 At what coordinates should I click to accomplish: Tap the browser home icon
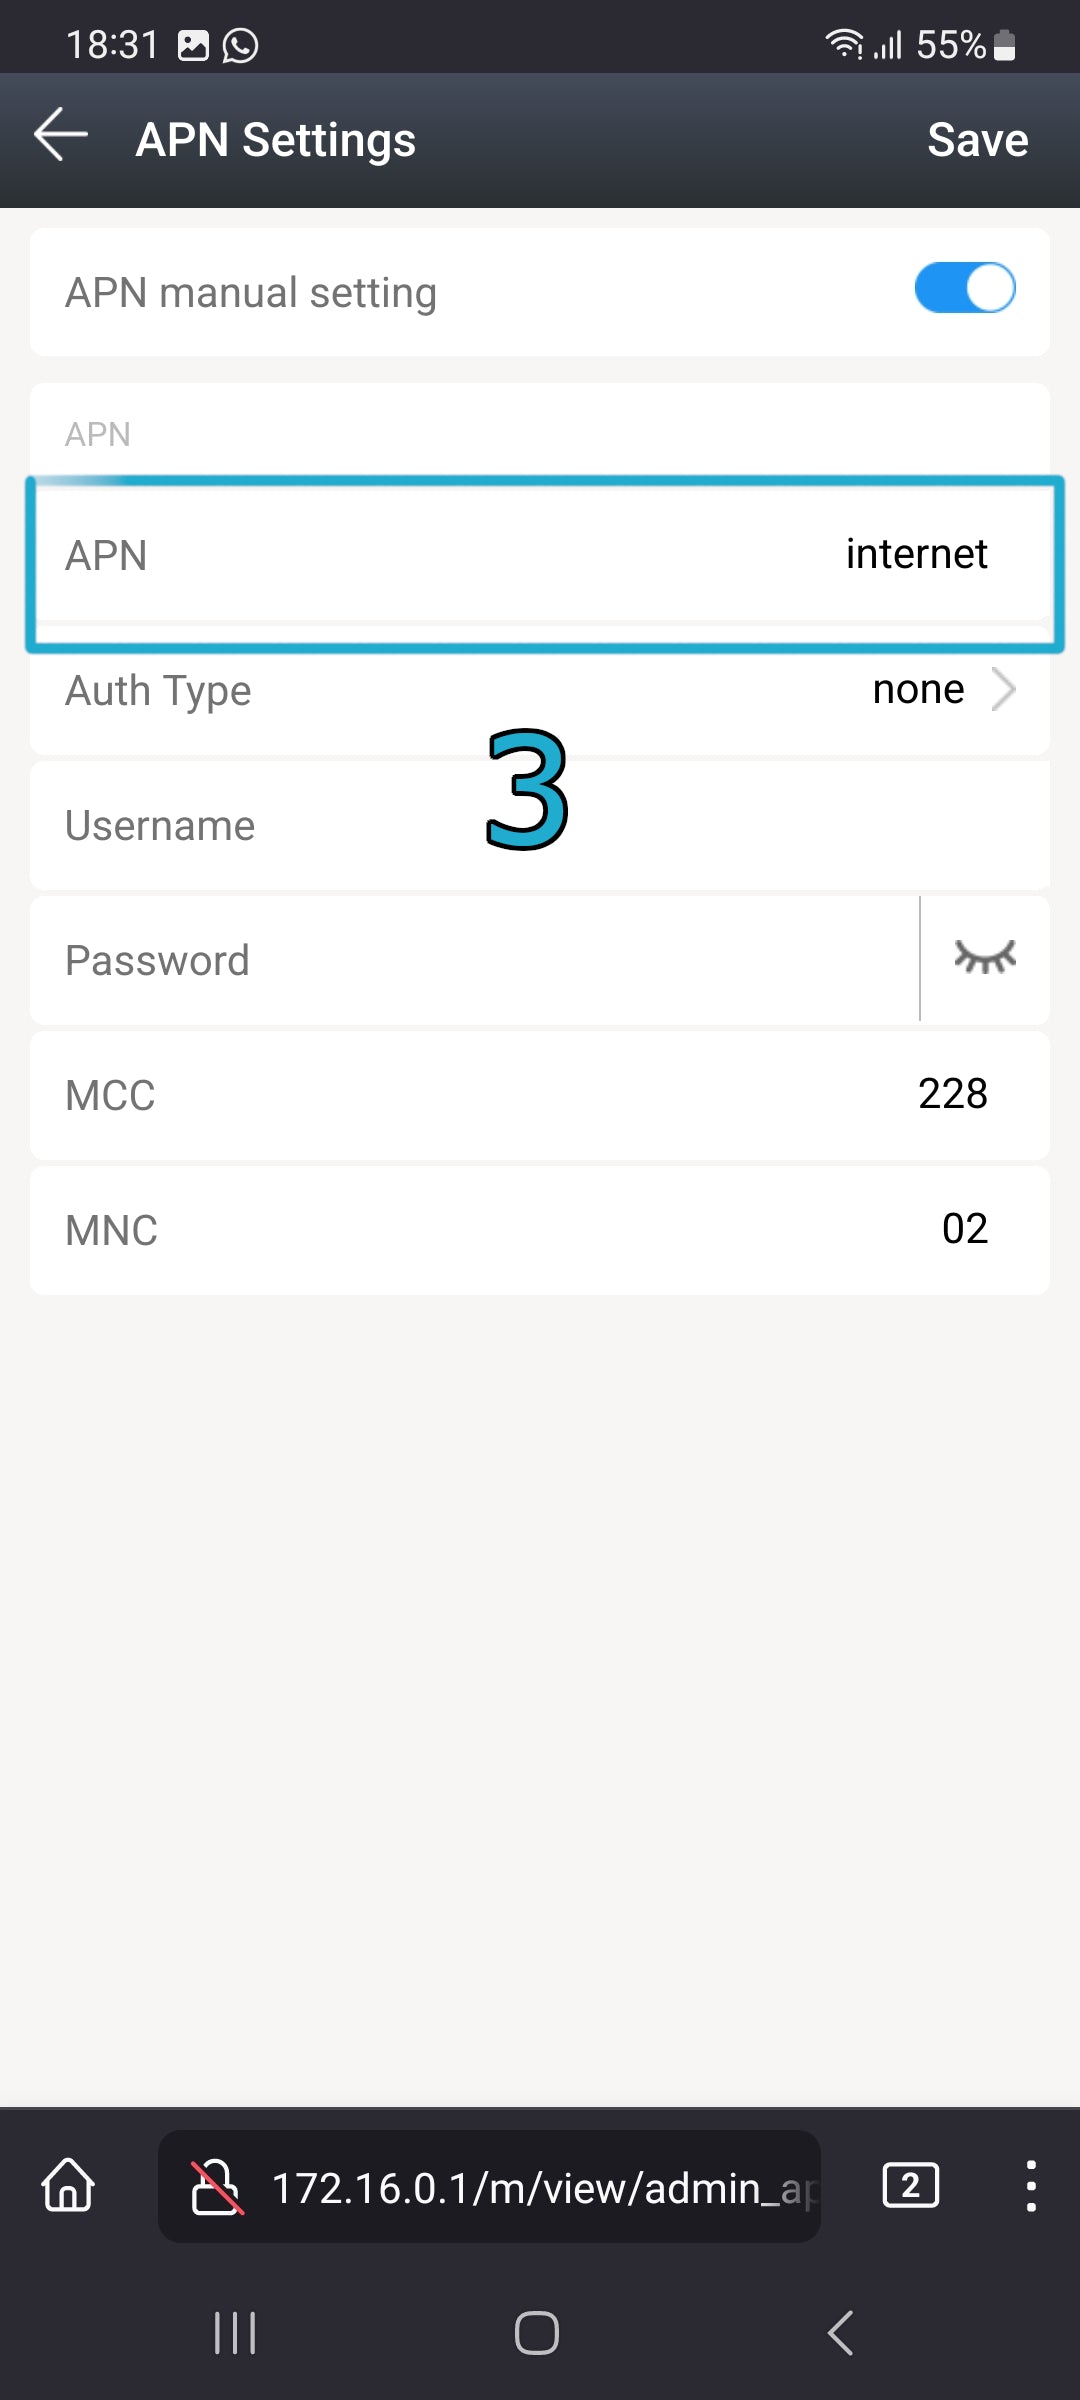tap(68, 2185)
